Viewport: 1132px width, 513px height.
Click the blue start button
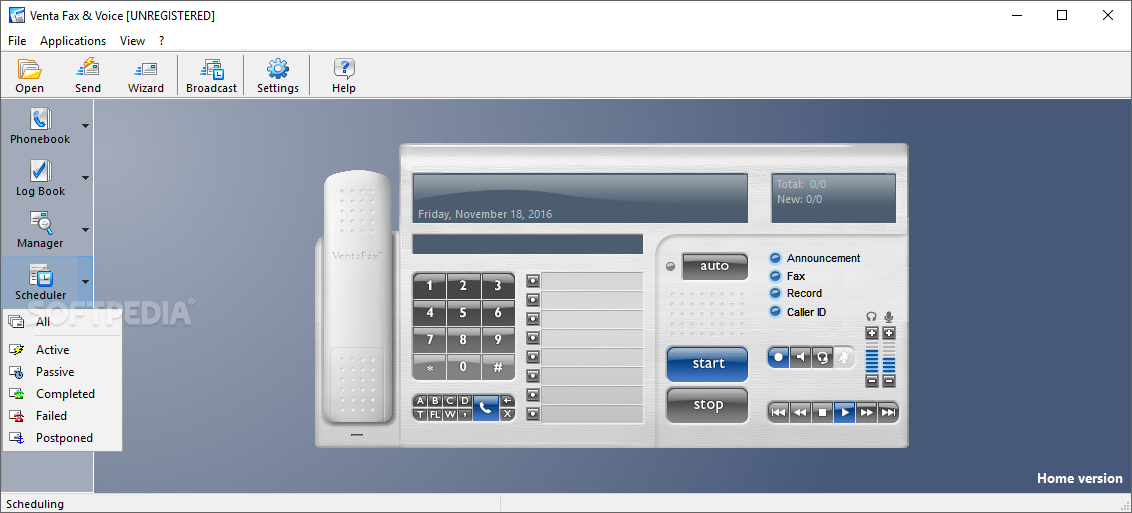point(708,364)
